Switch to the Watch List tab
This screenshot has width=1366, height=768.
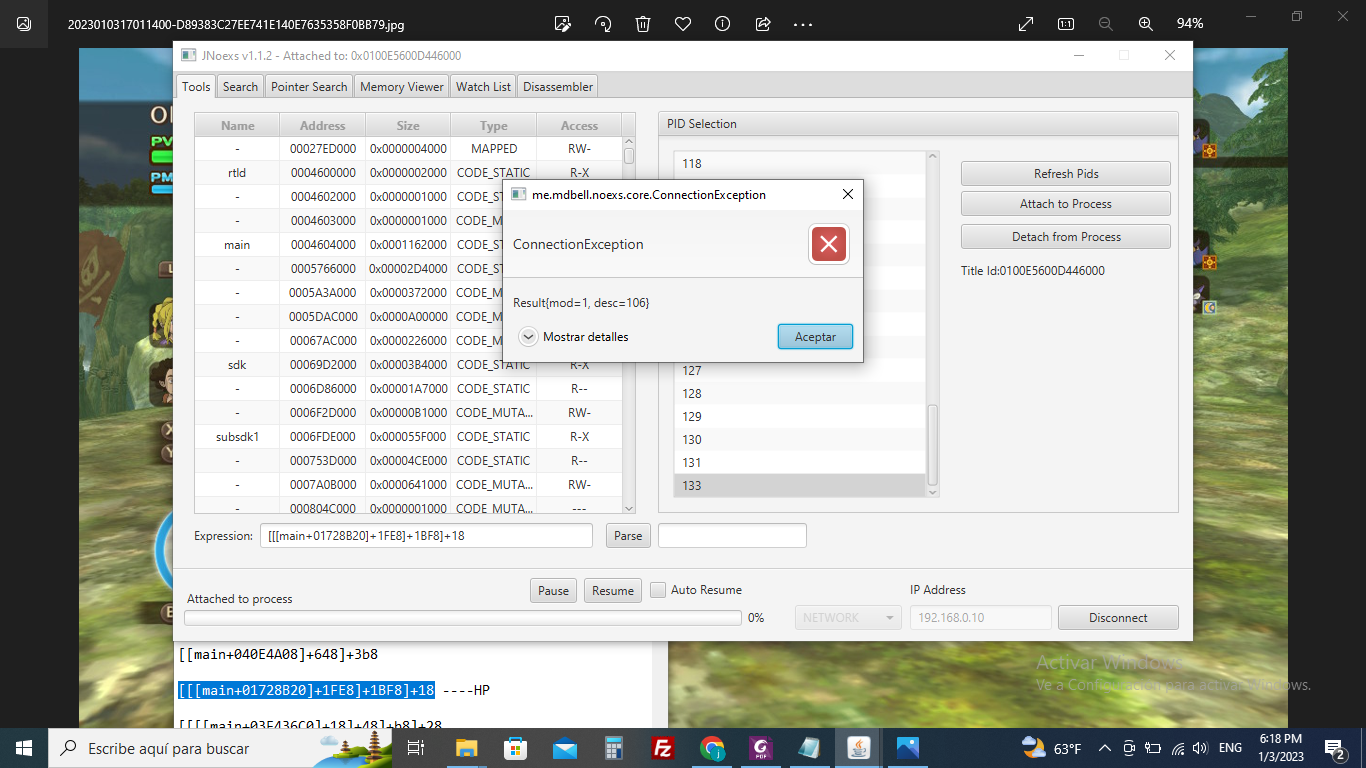[483, 87]
